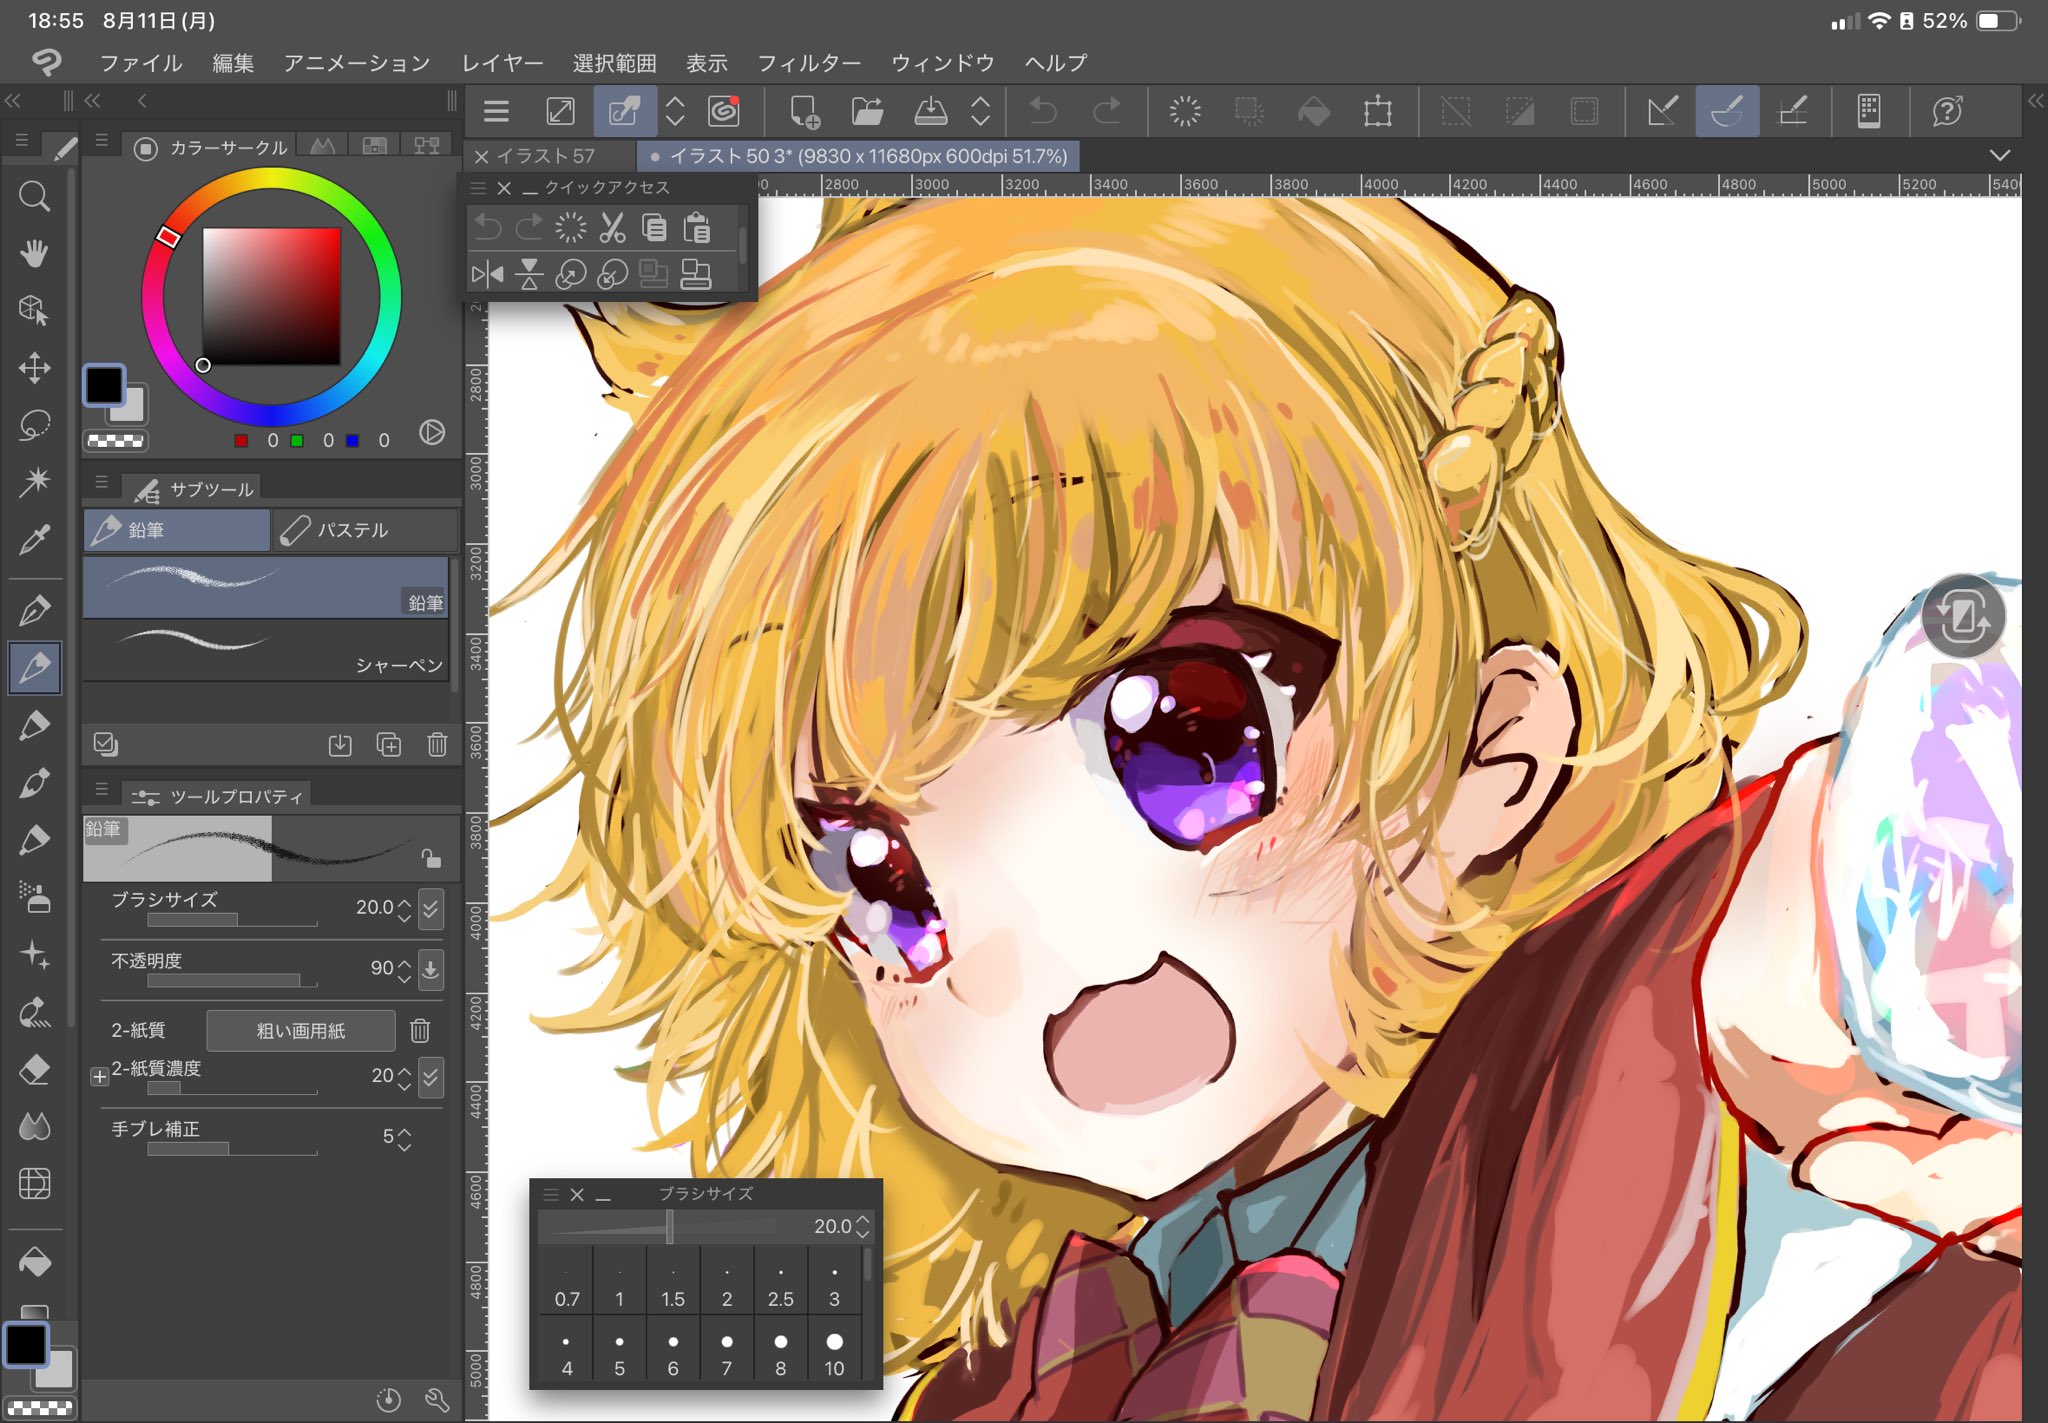This screenshot has height=1423, width=2048.
Task: Expand the canvas tab list chevron
Action: click(1999, 155)
